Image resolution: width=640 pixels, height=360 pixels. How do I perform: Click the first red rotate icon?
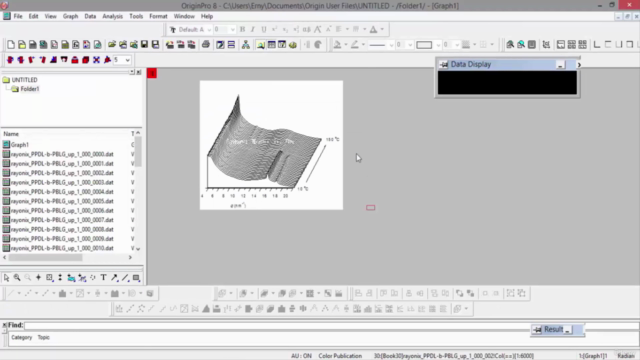(10, 60)
